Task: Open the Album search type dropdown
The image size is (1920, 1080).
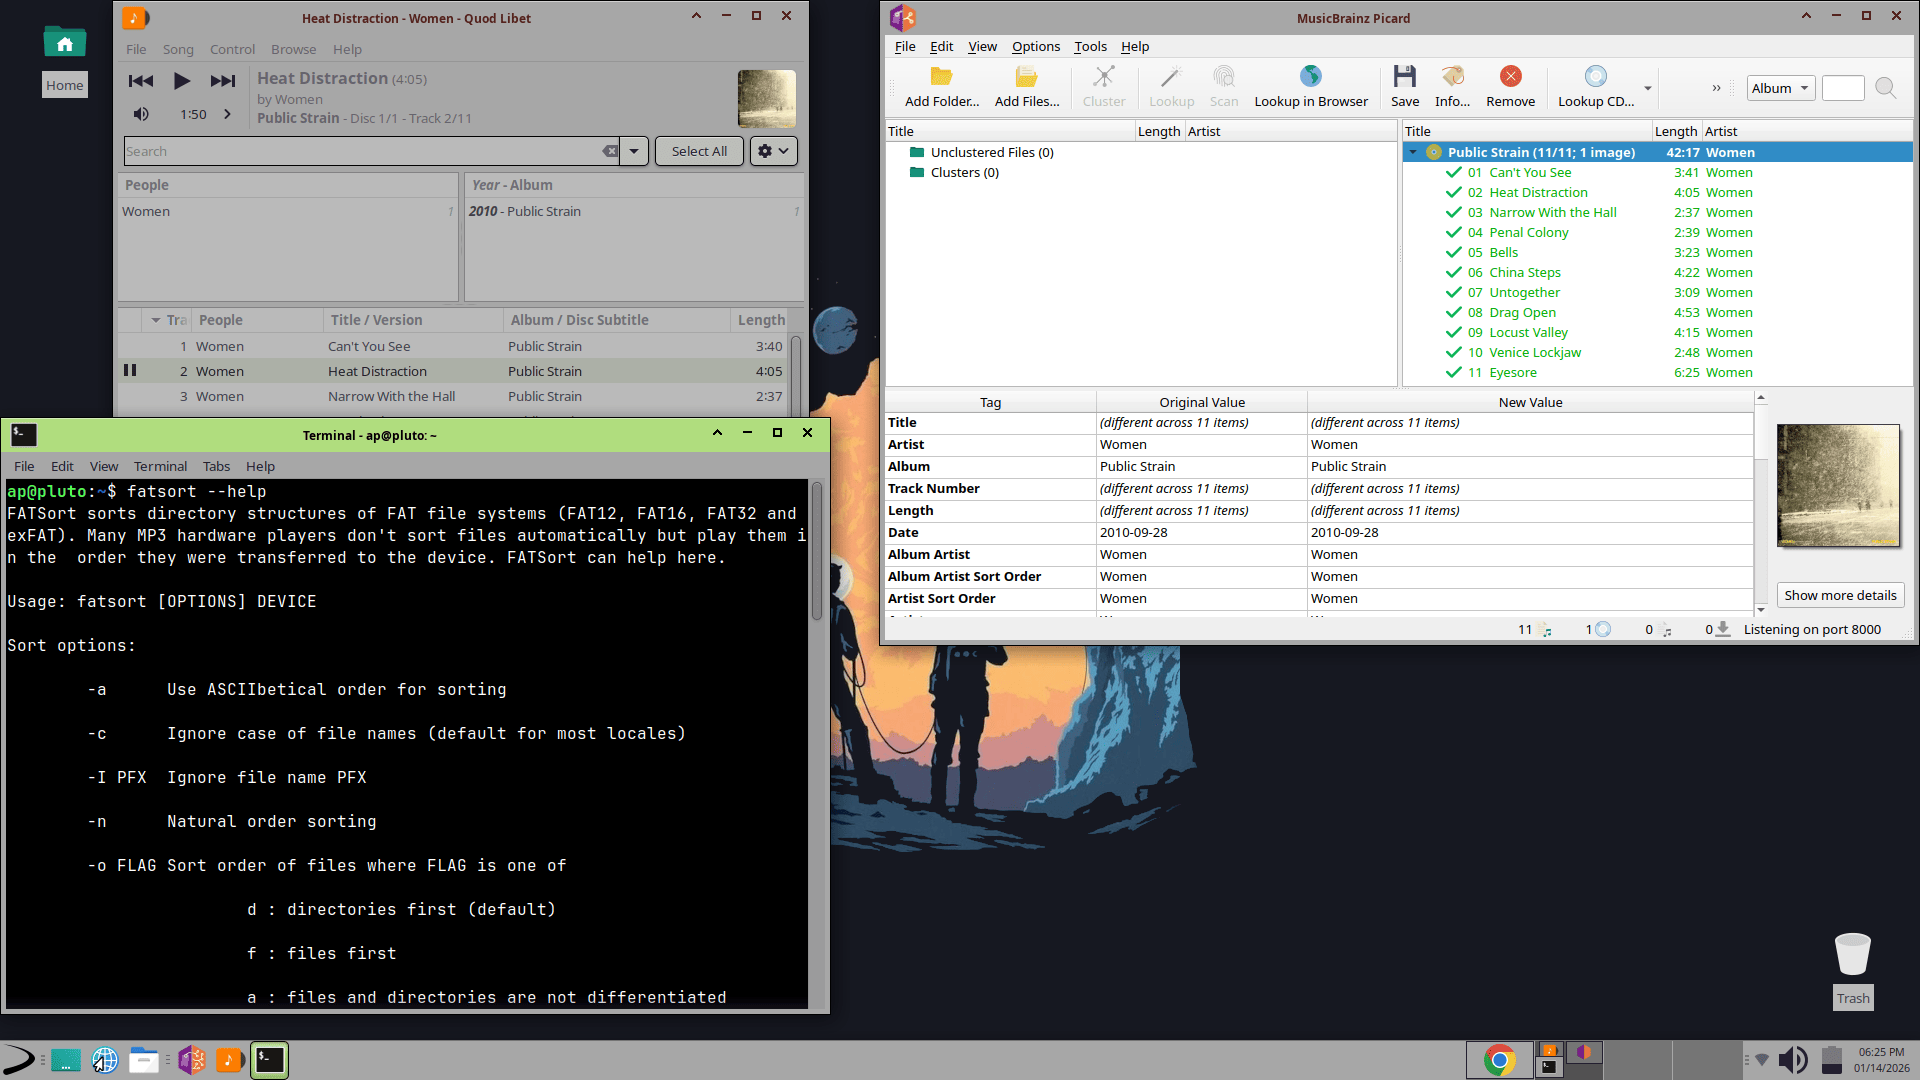Action: pos(1780,88)
